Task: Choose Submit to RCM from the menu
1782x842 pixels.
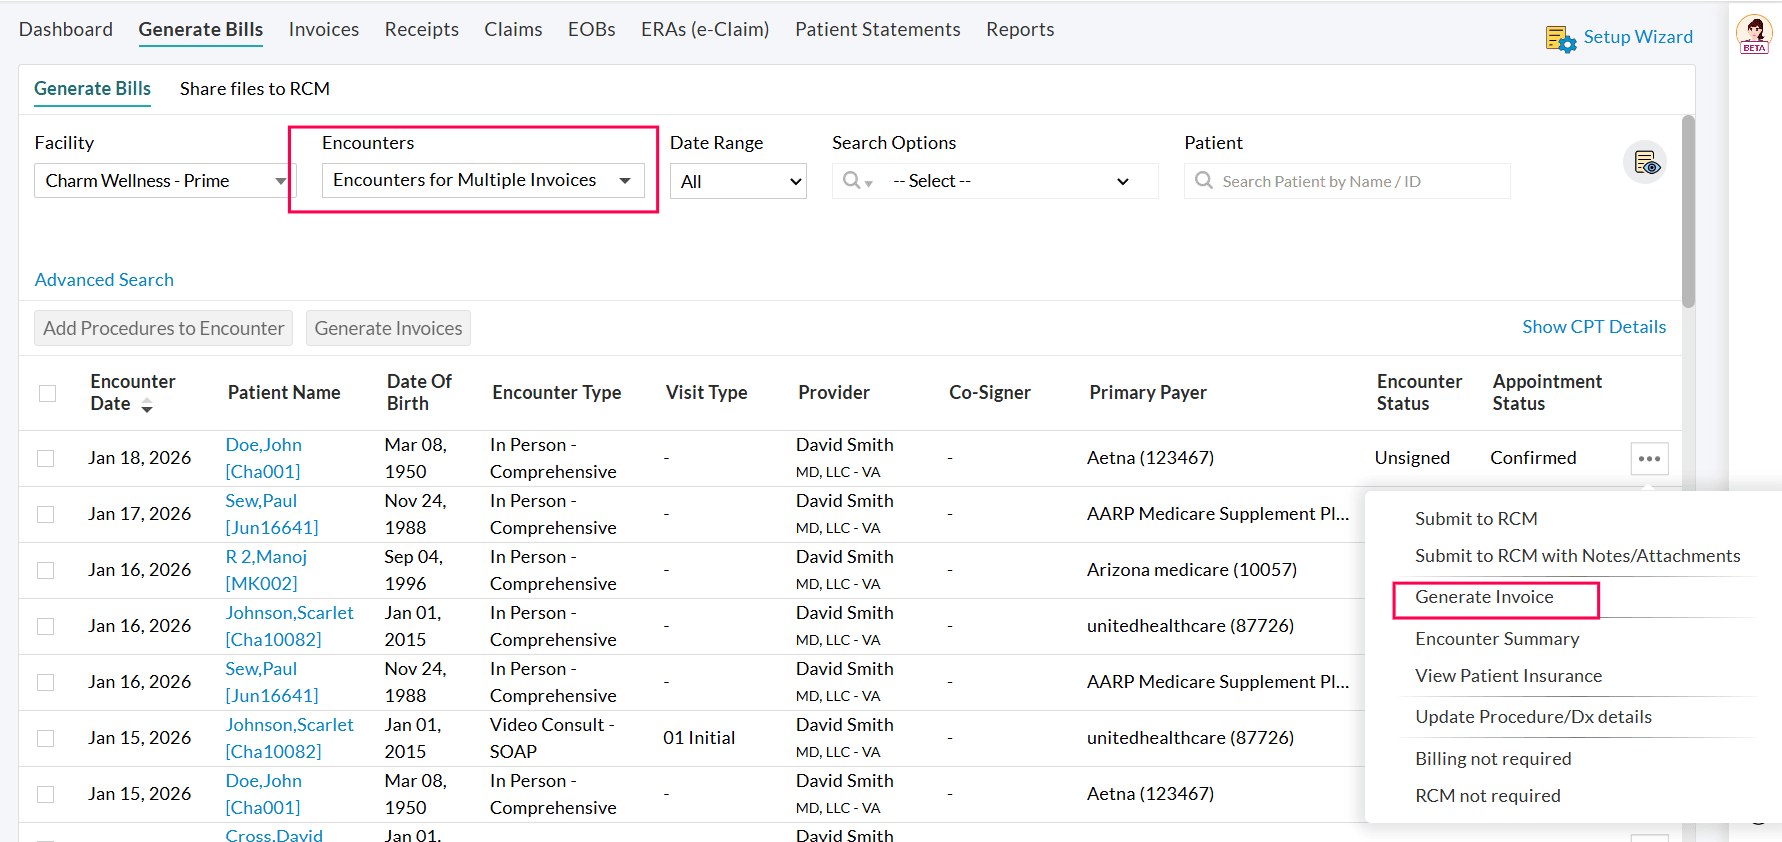Action: 1476,519
